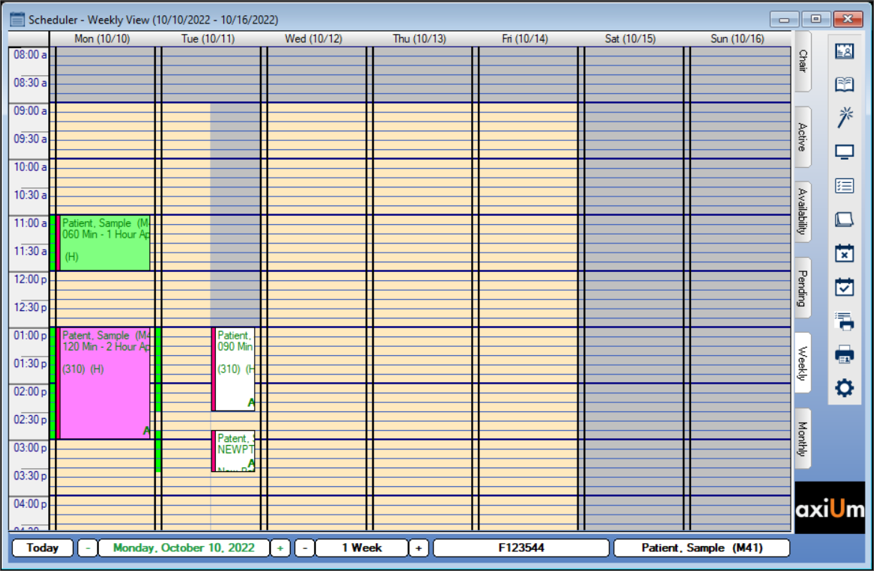Go to previous date with minus button

point(88,548)
